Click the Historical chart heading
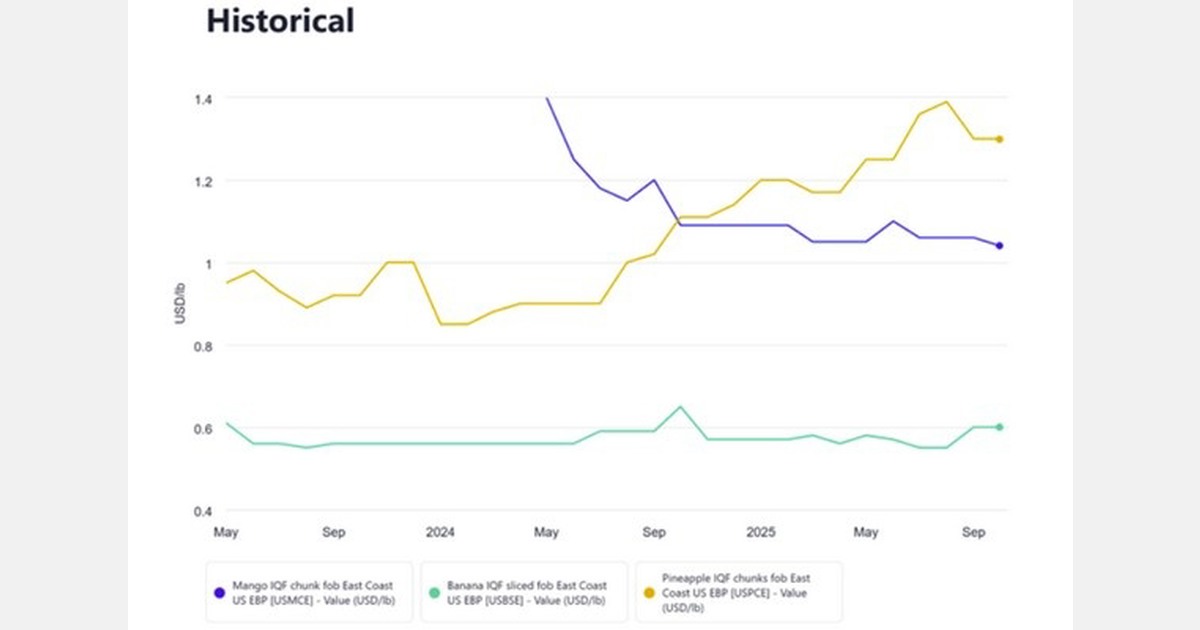 coord(280,20)
